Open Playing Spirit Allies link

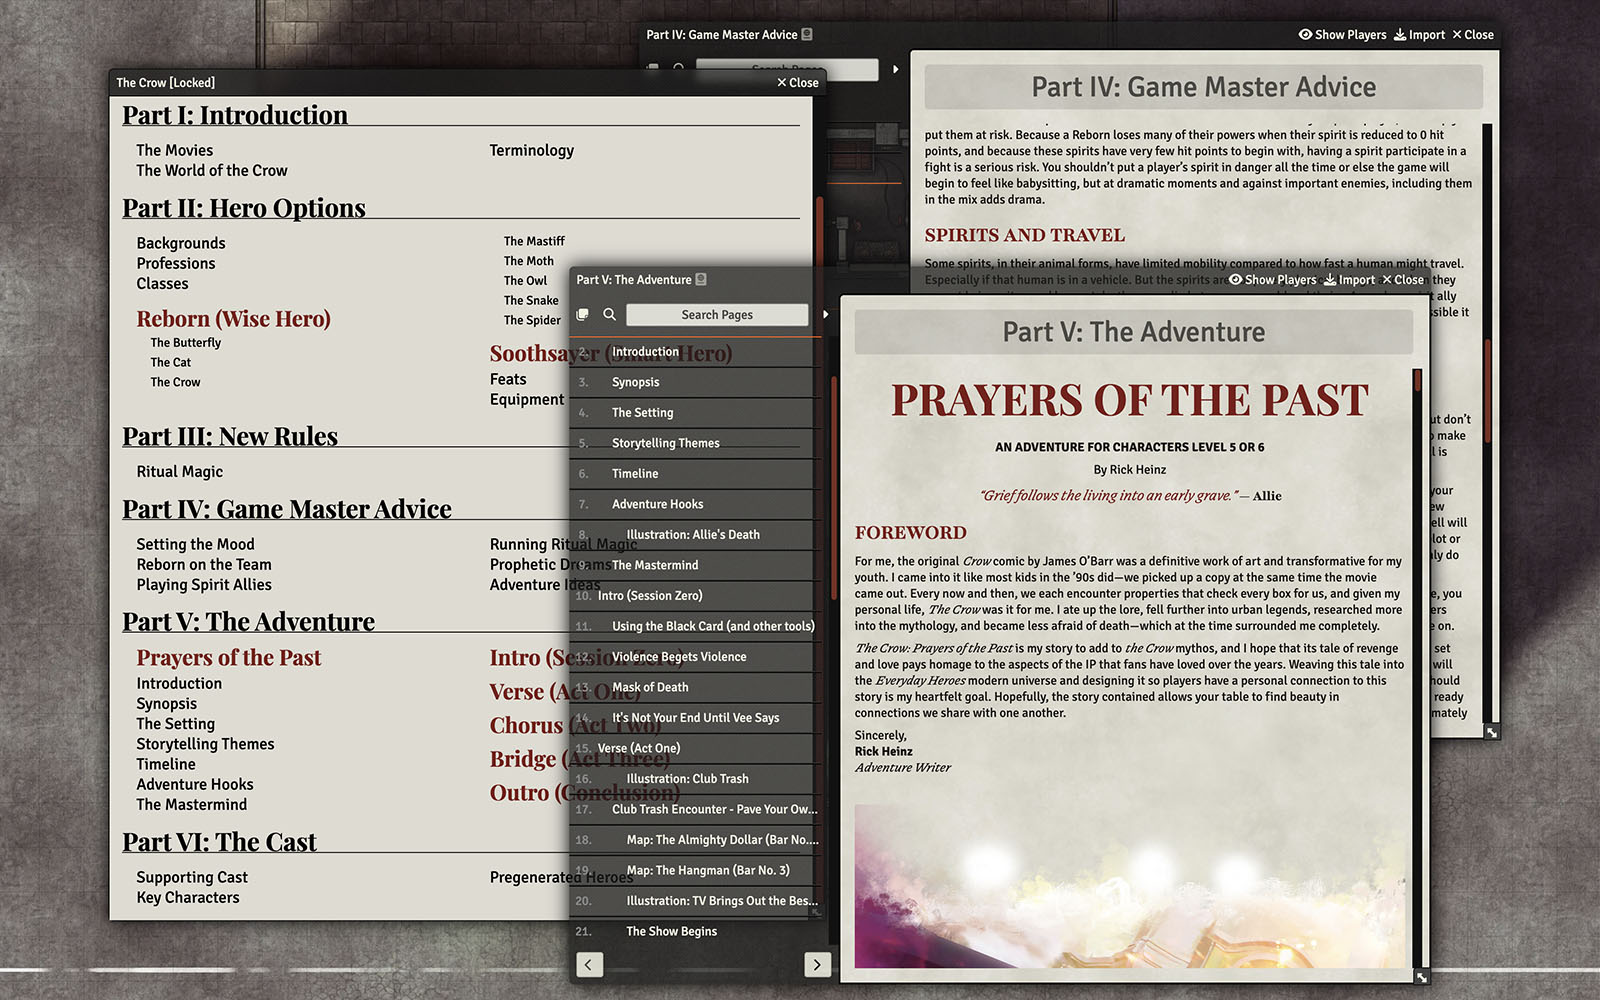click(204, 584)
